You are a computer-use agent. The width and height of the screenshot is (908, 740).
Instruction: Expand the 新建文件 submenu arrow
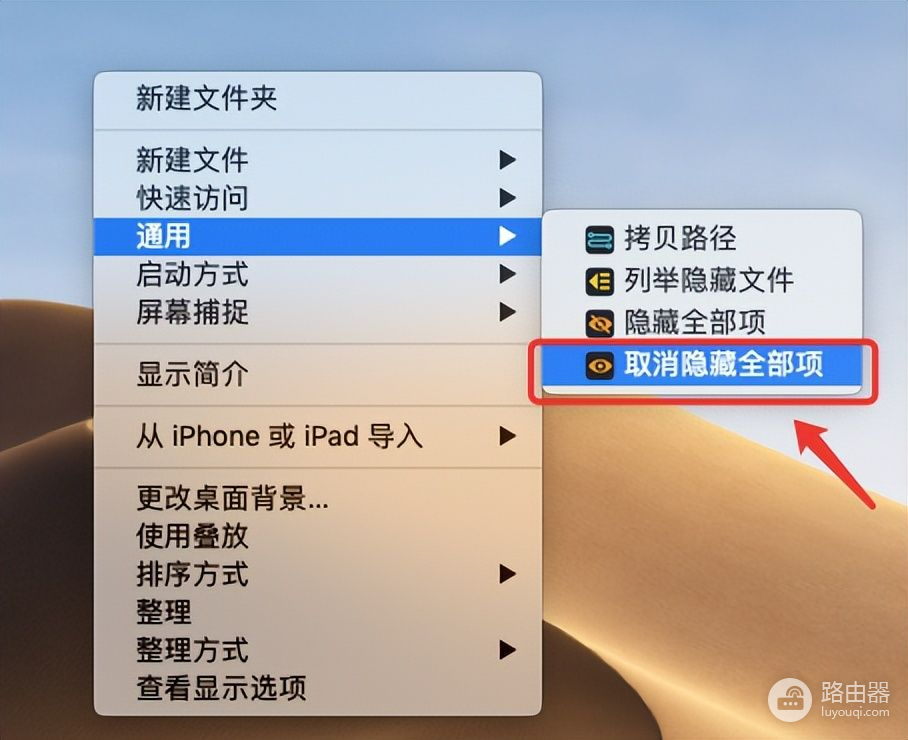click(x=507, y=160)
